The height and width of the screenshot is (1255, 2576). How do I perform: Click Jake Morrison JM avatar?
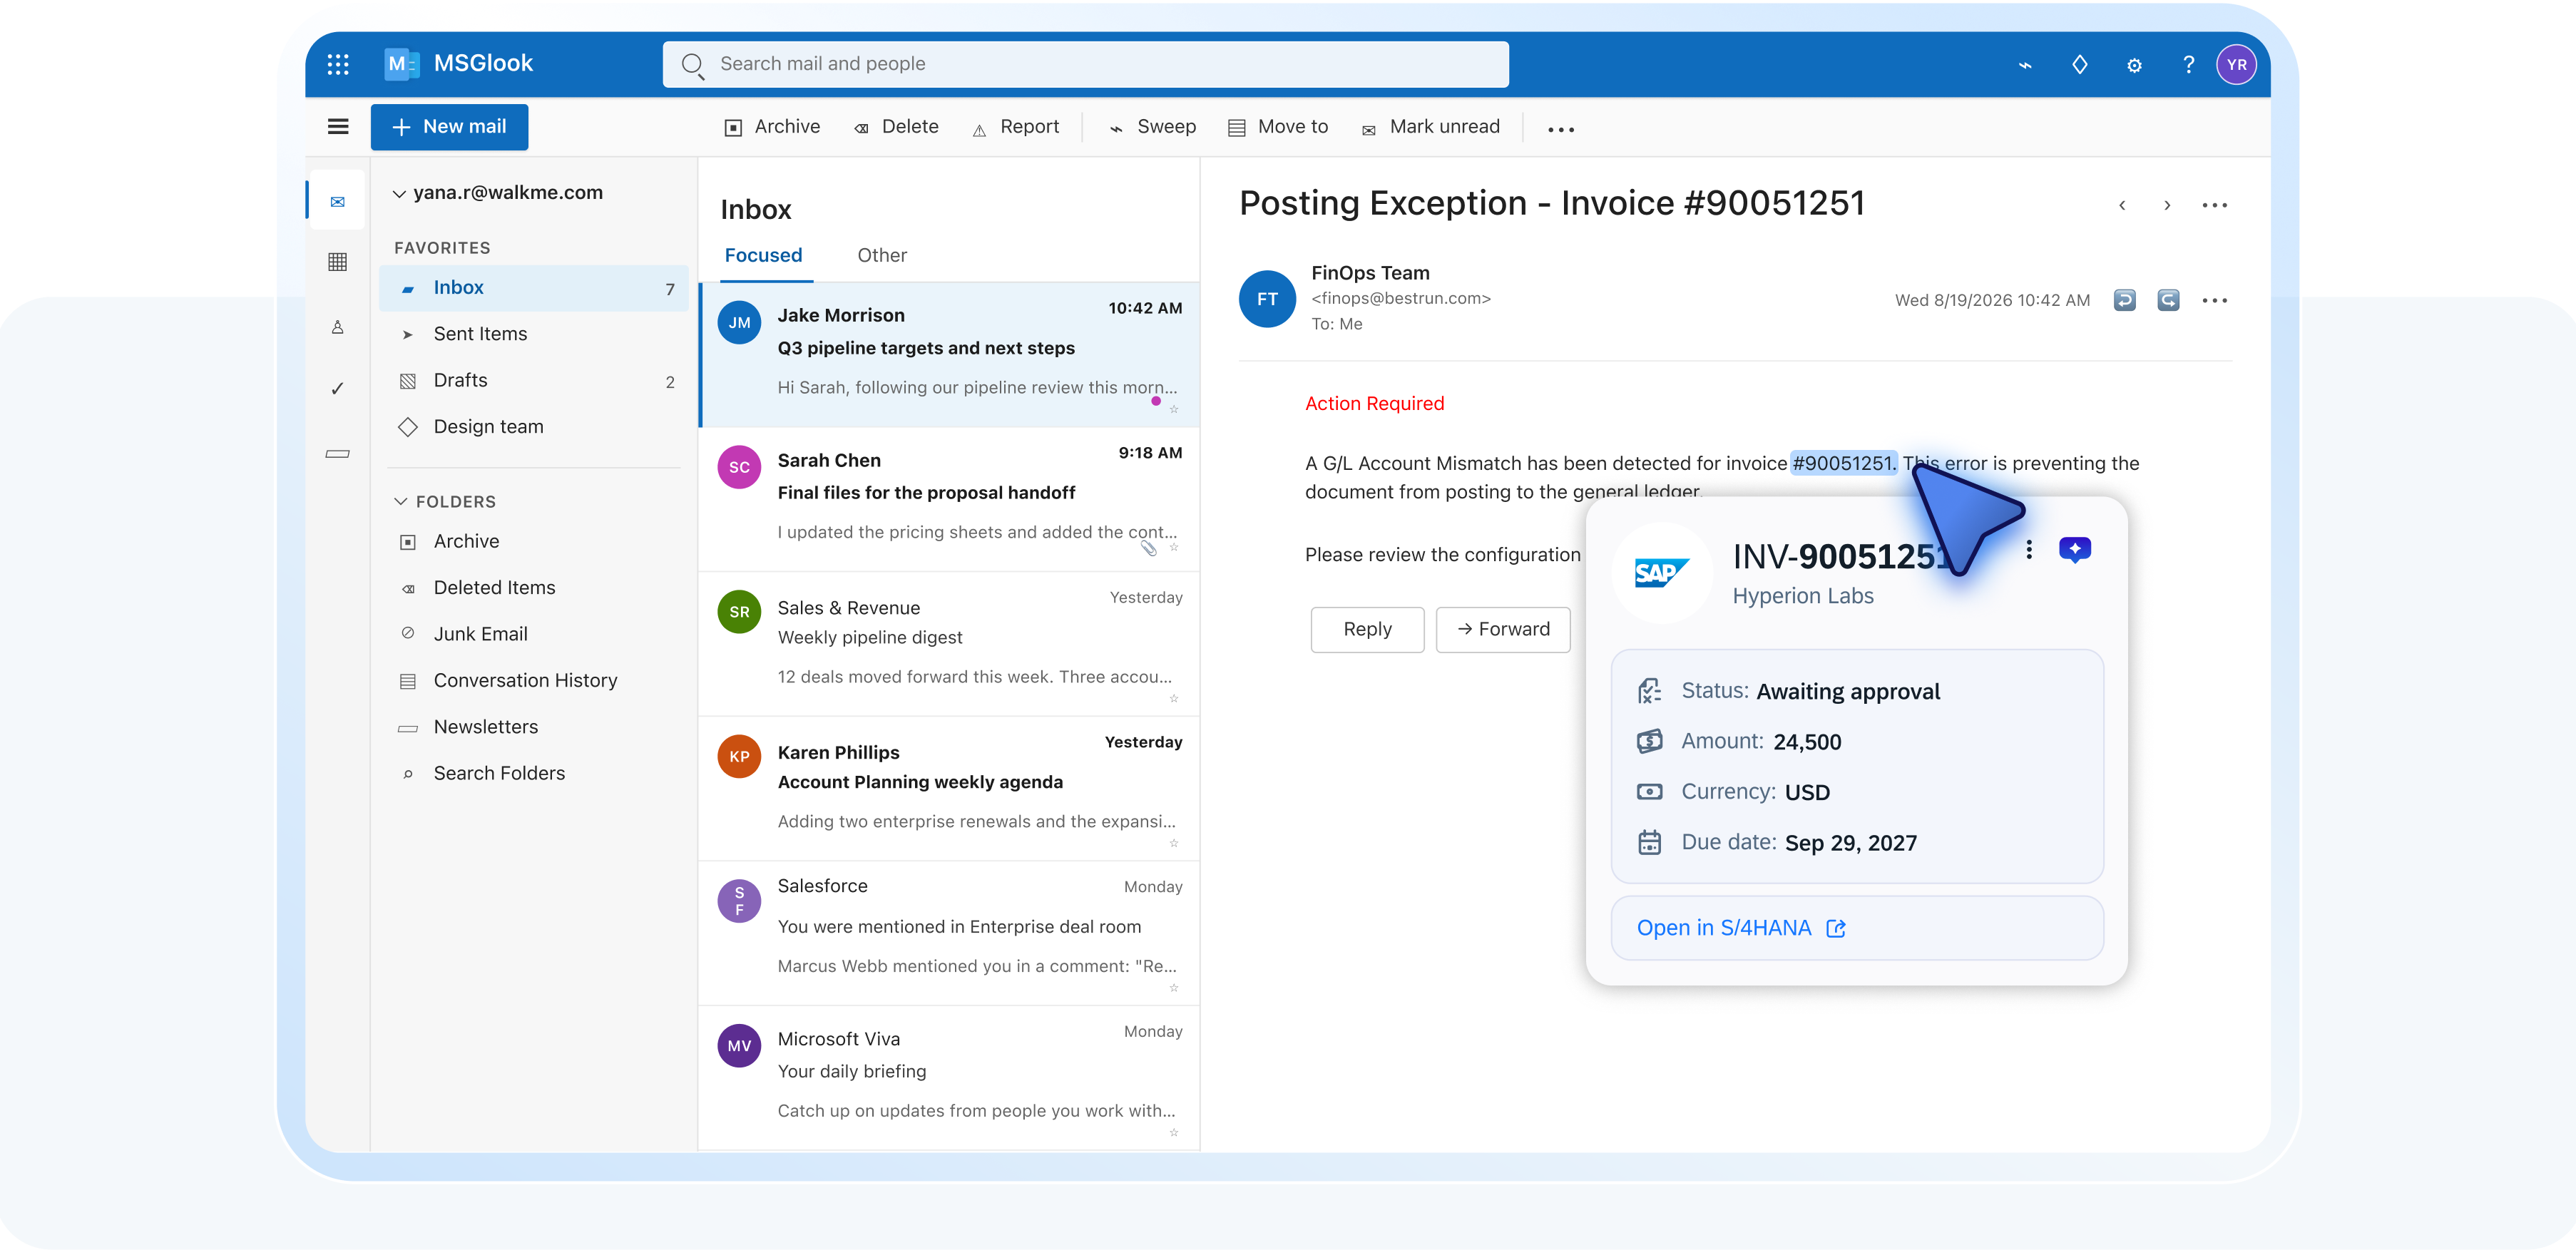point(739,322)
